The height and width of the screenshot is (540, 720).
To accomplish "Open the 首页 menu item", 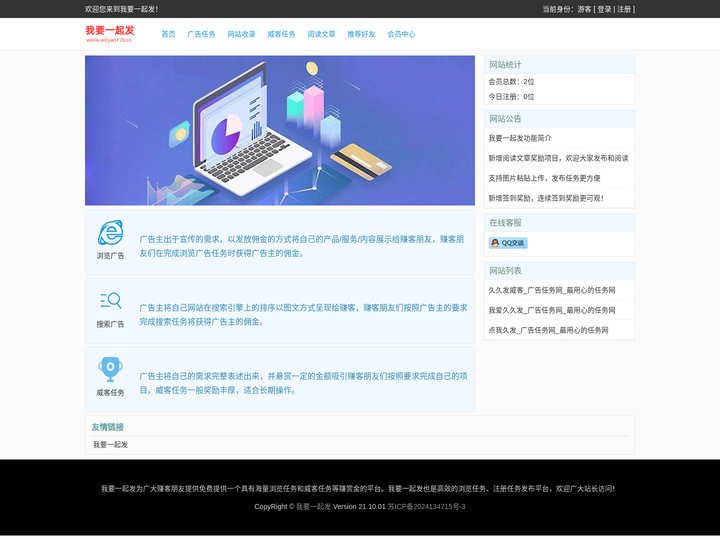I will point(169,34).
